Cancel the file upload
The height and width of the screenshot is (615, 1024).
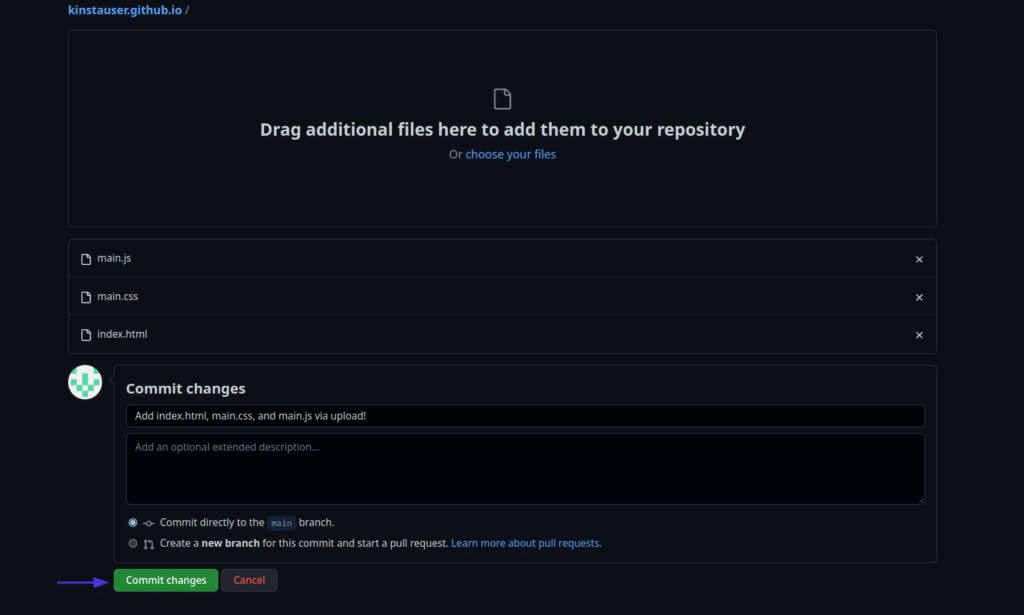pos(249,580)
